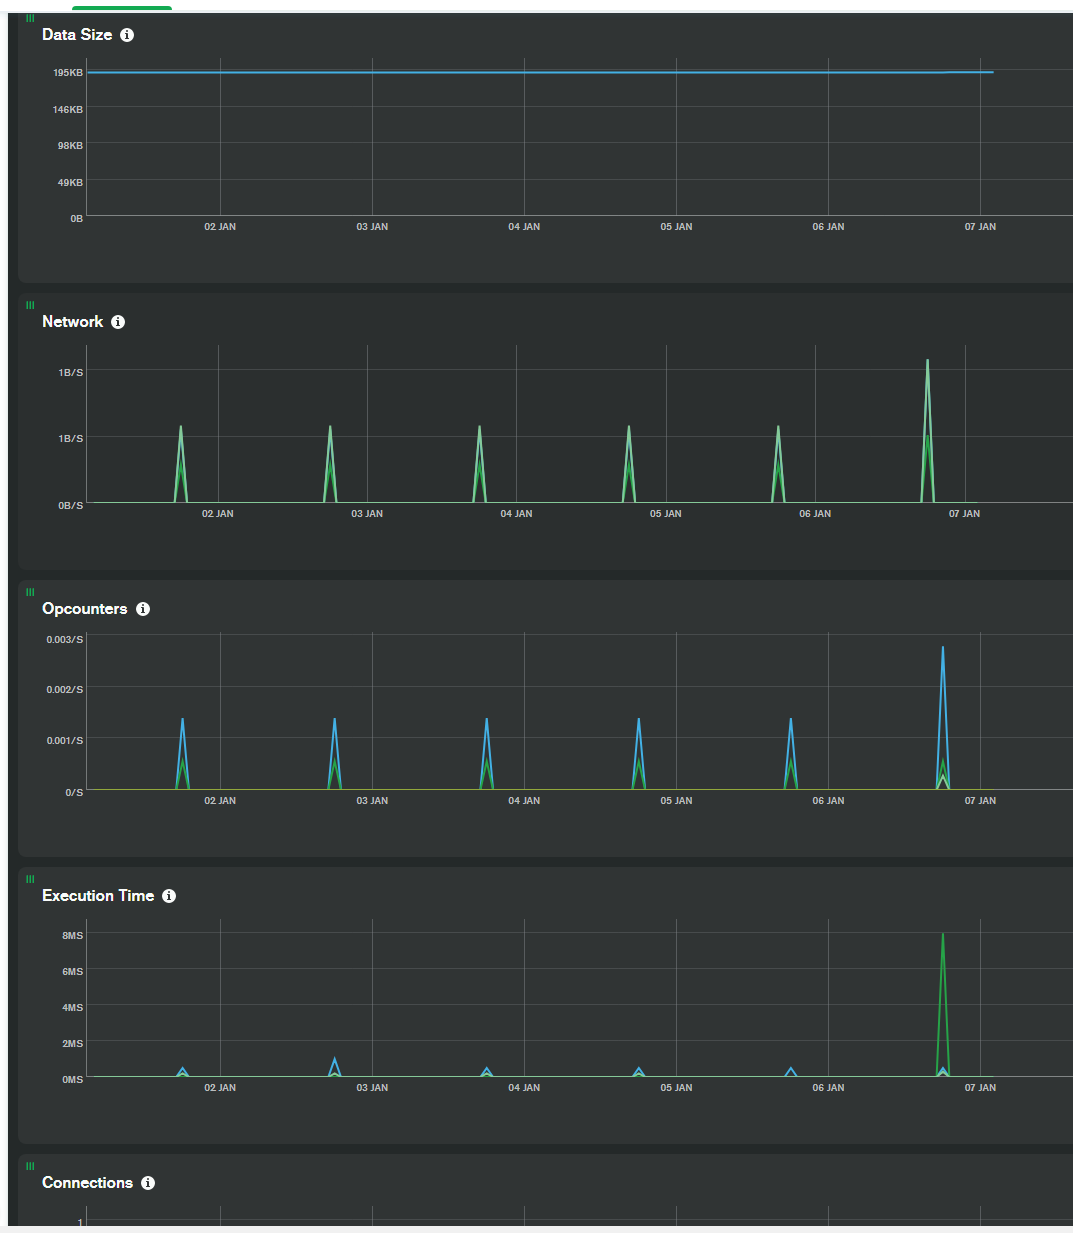Screen dimensions: 1073x1233
Task: Open the Connections chart info icon
Action: coord(148,1183)
